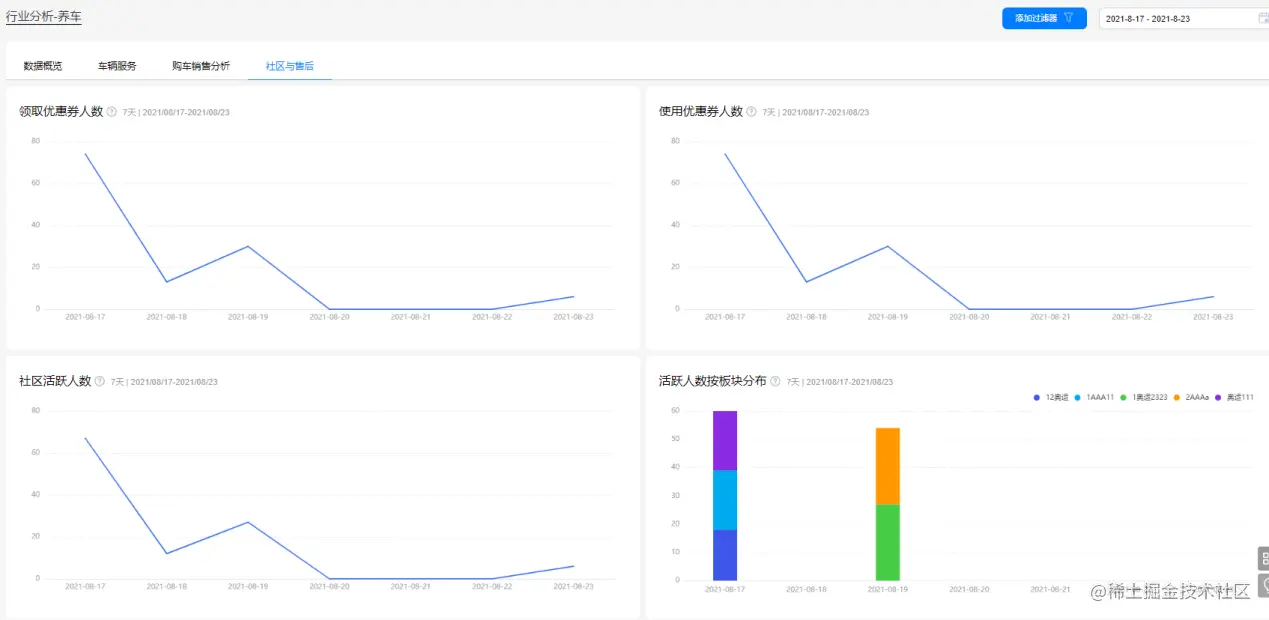1269x620 pixels.
Task: Toggle the 1AAA11 legend series
Action: [1094, 398]
